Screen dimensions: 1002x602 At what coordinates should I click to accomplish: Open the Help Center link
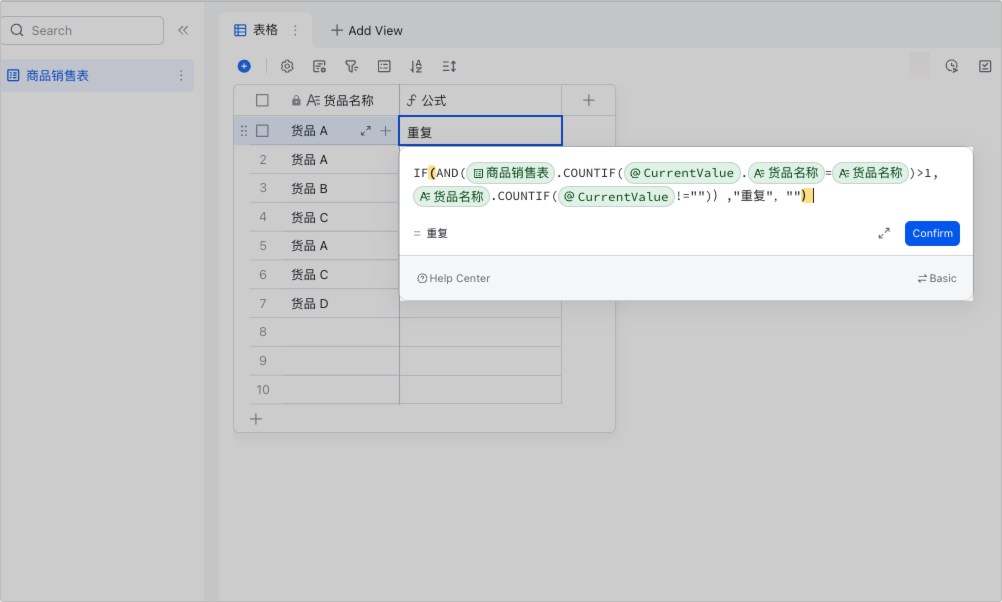(x=454, y=279)
